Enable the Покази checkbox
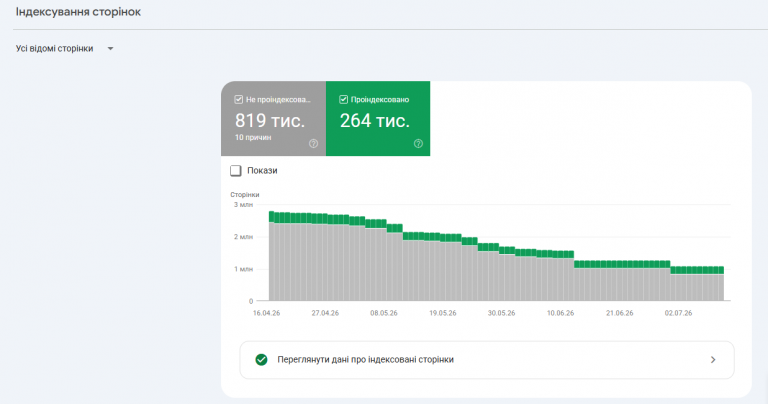This screenshot has height=404, width=768. tap(236, 170)
